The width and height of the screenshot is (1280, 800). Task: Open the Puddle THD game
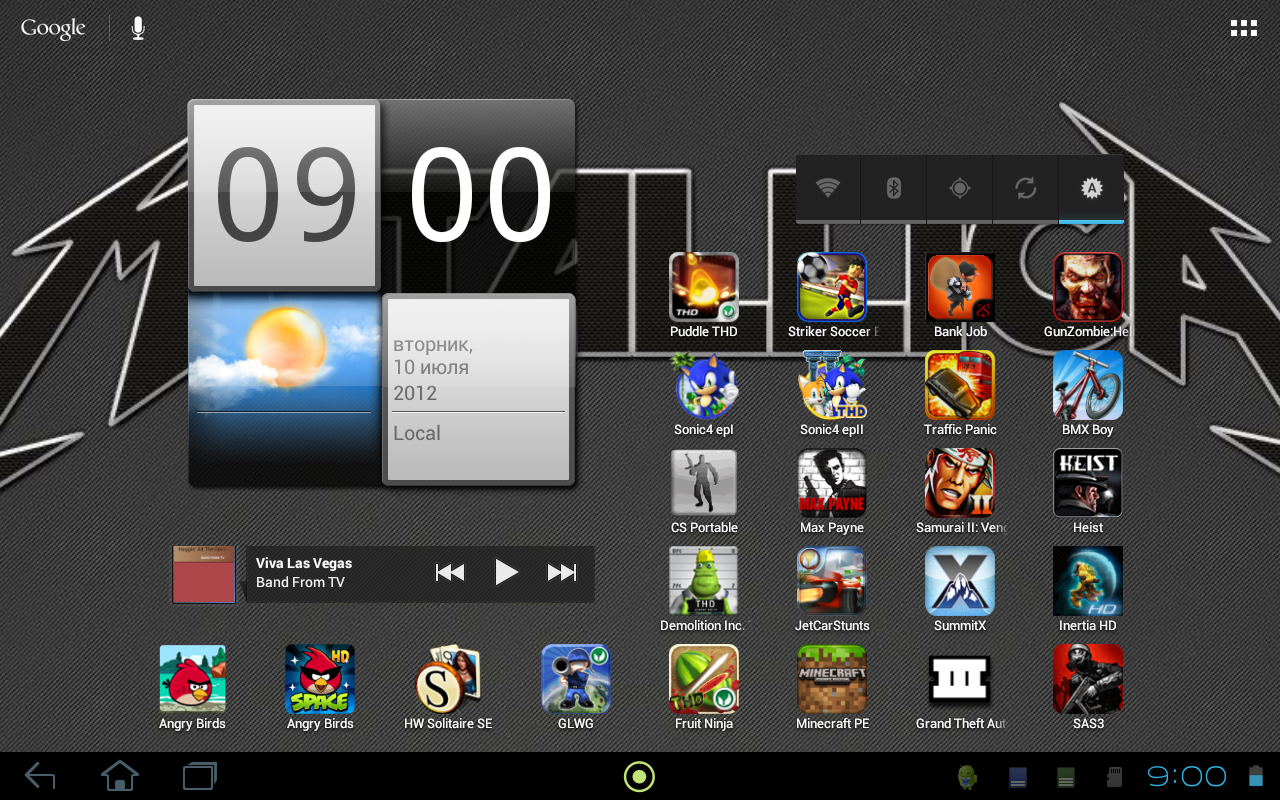704,287
